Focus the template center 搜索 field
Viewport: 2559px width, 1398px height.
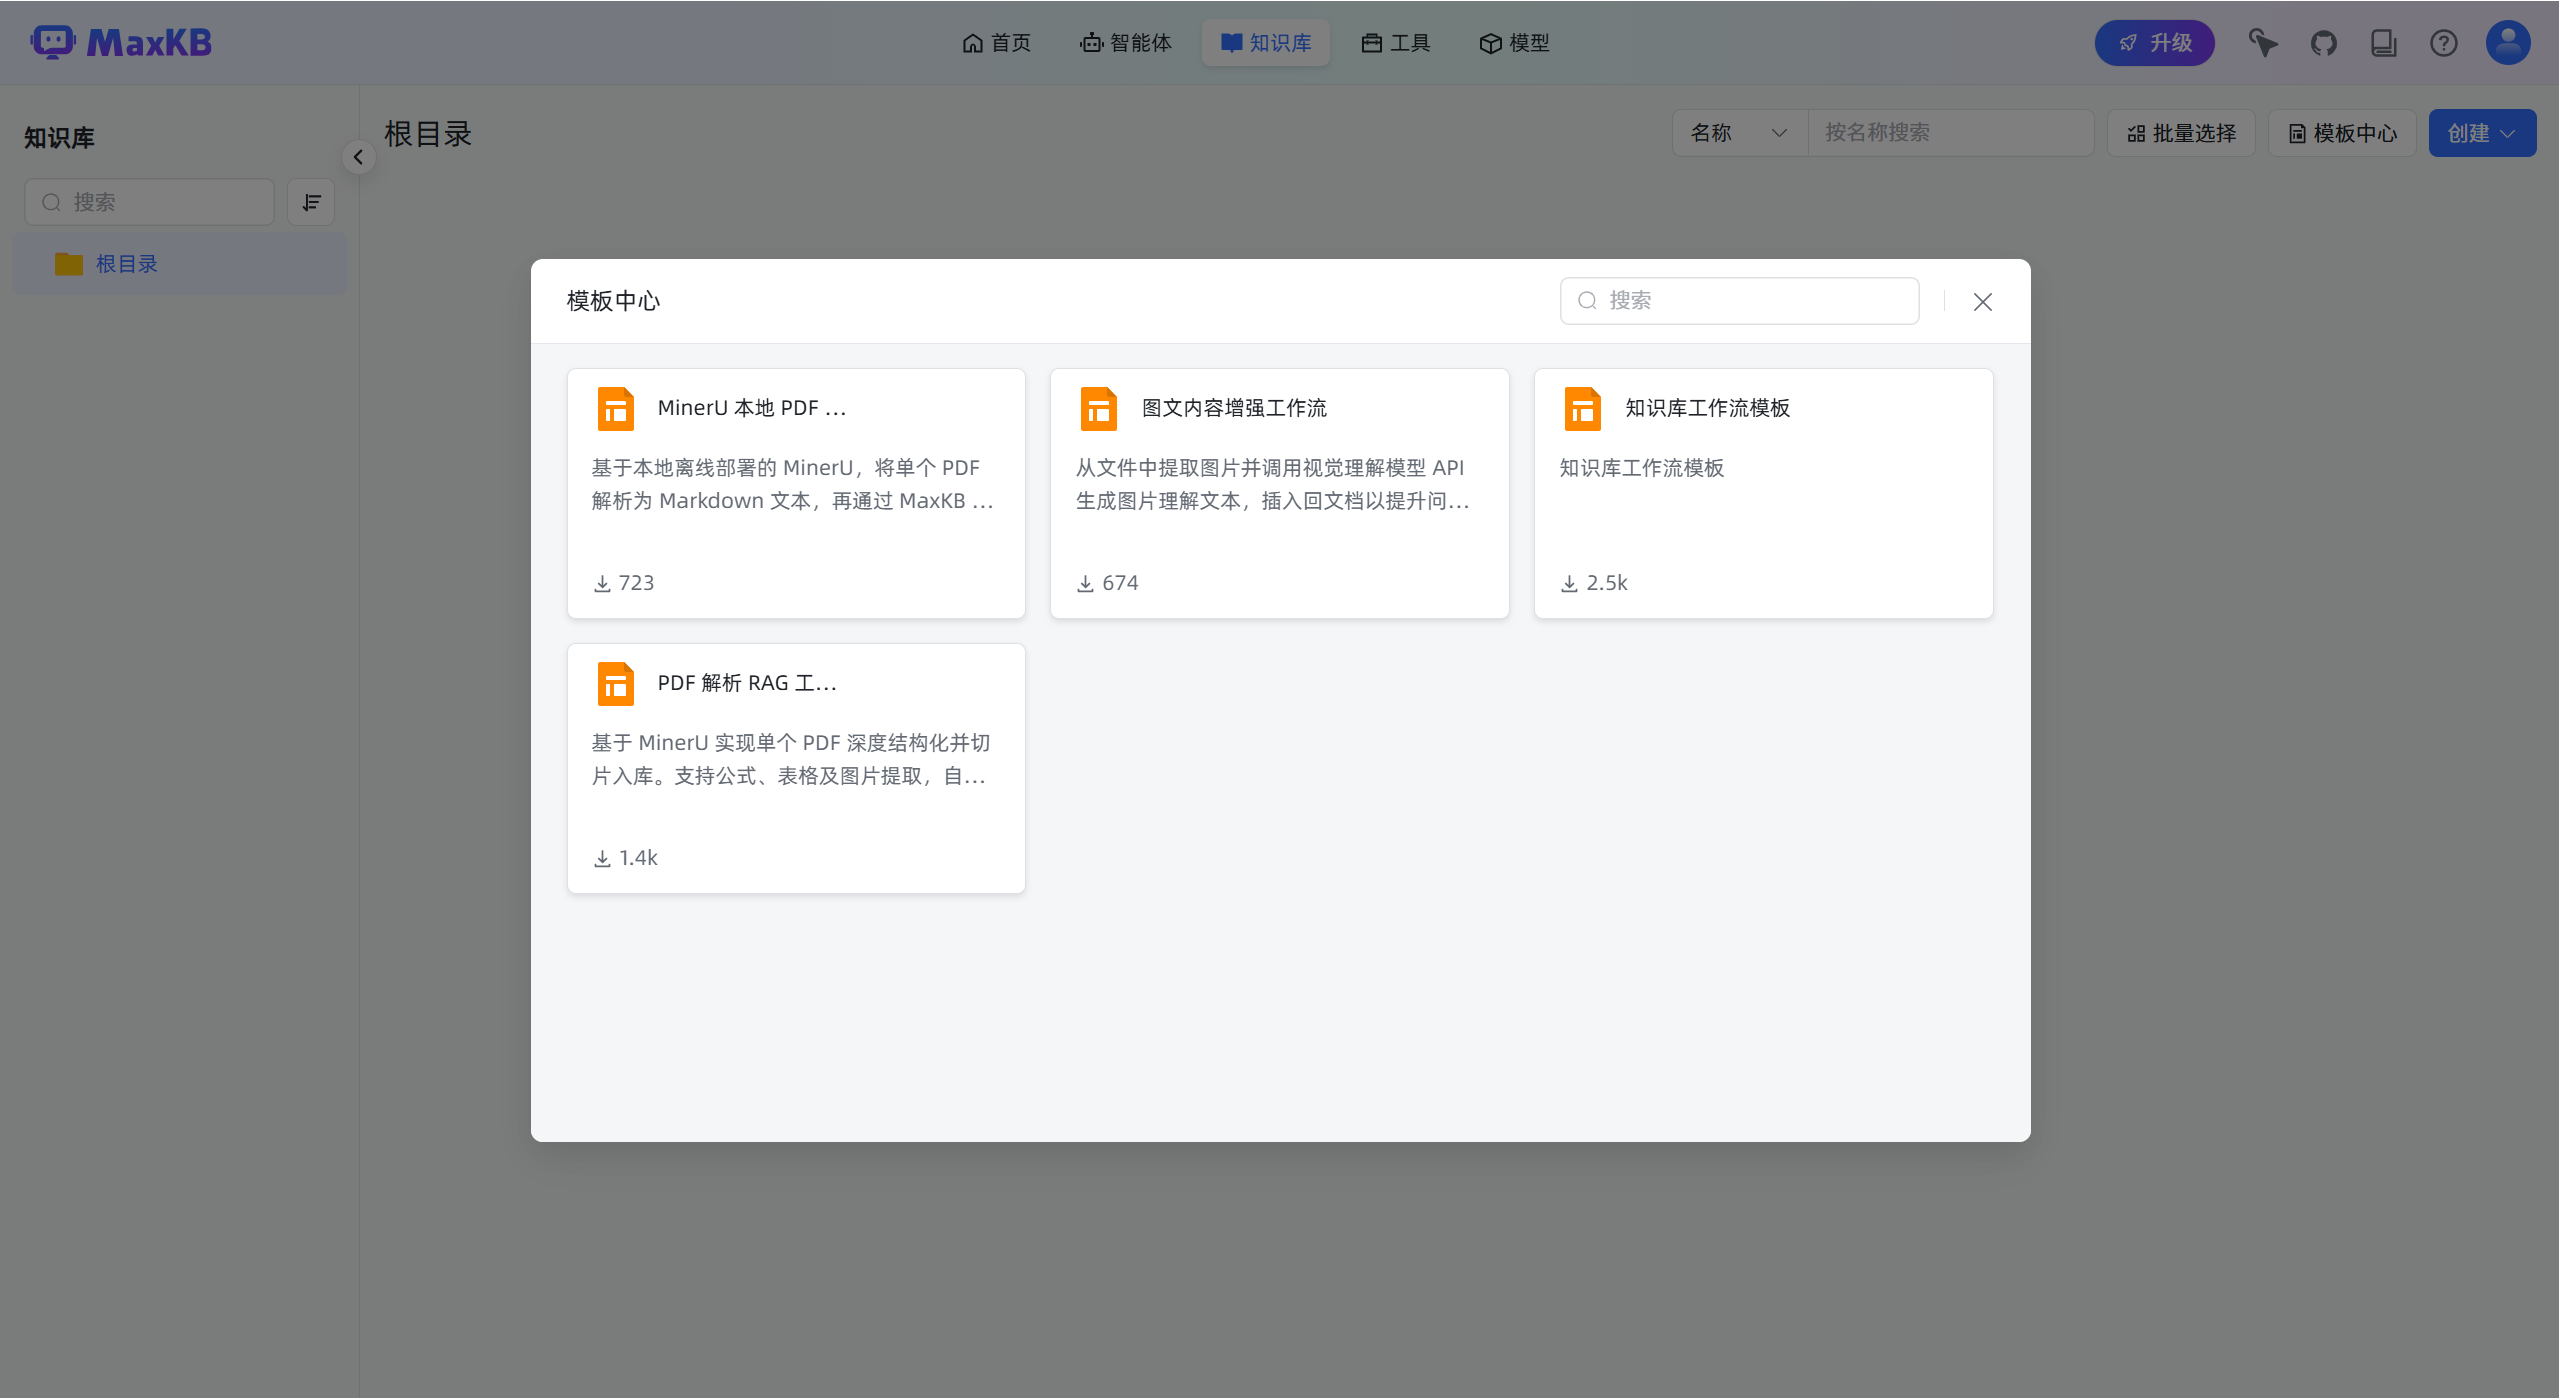(x=1740, y=301)
